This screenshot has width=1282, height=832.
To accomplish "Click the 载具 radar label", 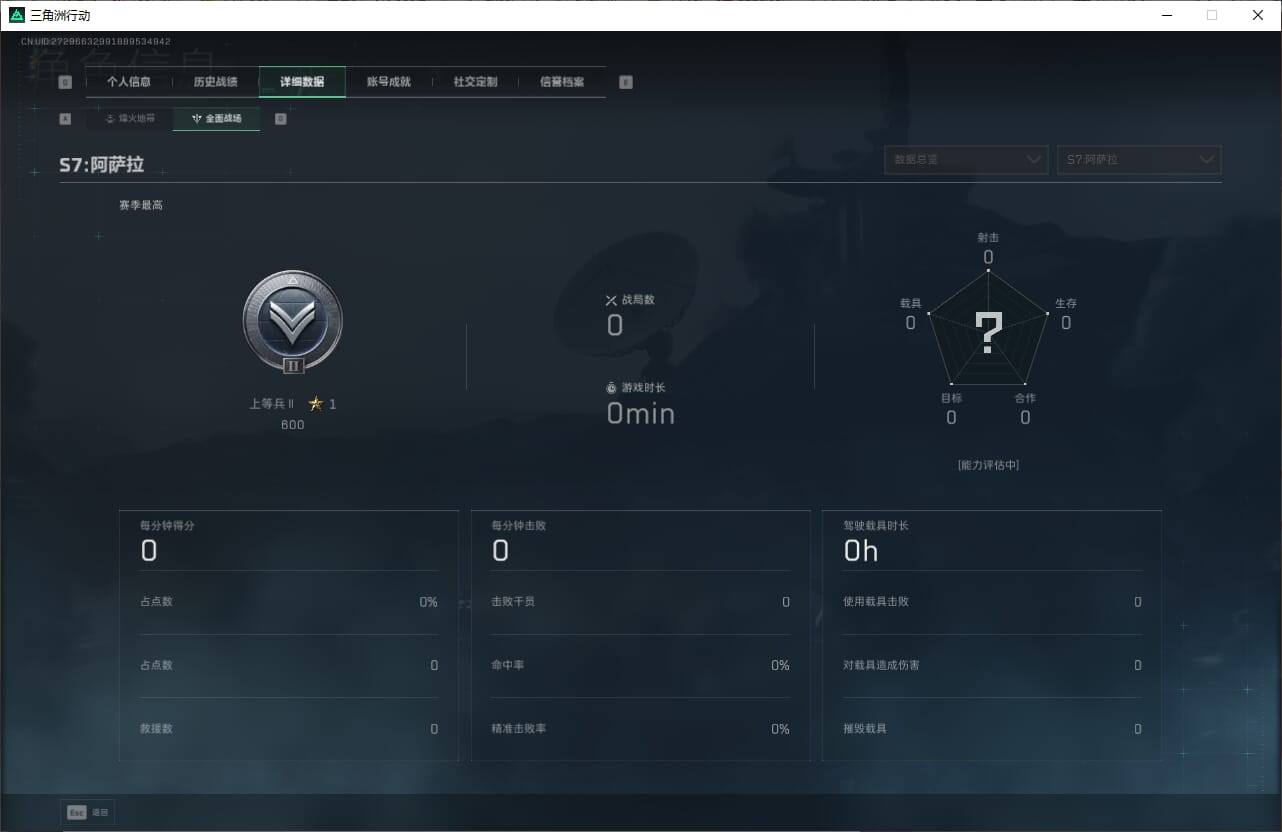I will [911, 303].
